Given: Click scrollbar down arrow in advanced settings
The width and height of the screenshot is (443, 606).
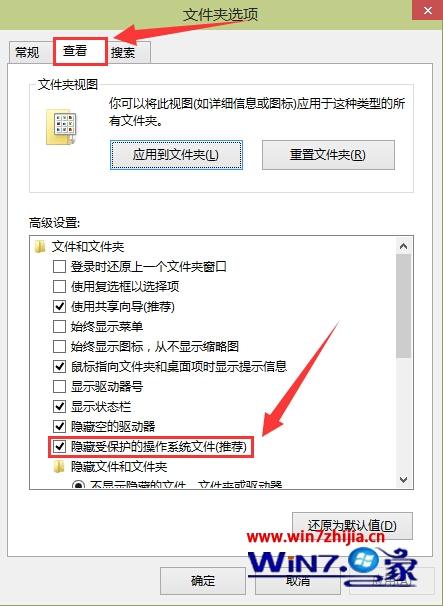Looking at the screenshot, I should tap(404, 480).
